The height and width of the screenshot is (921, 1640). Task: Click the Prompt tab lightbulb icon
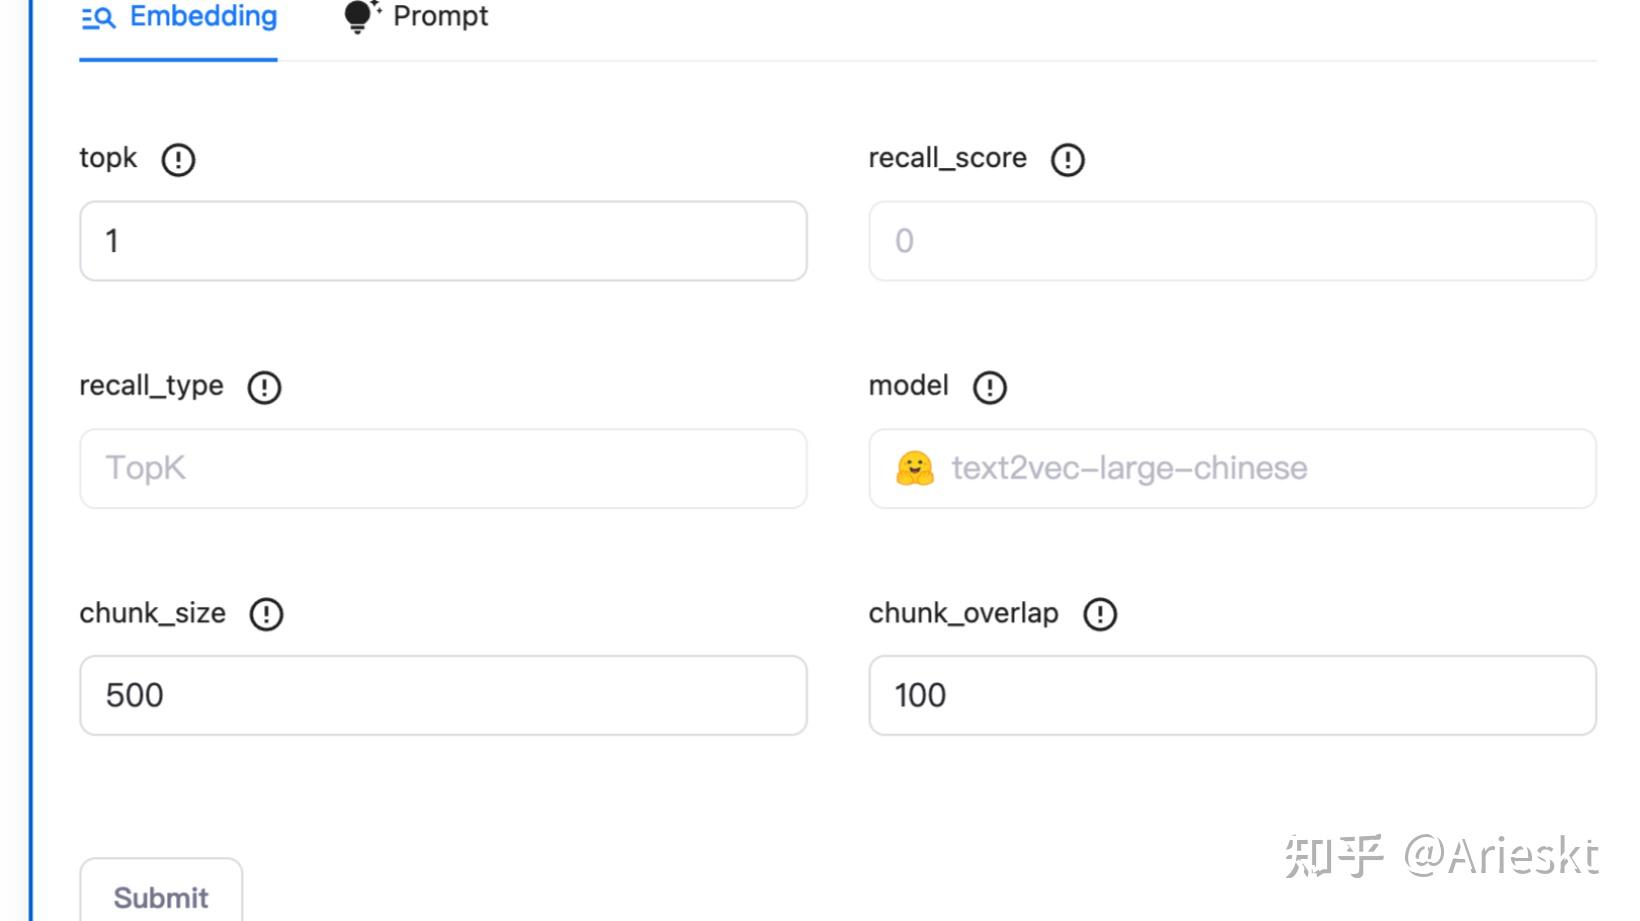click(x=360, y=16)
